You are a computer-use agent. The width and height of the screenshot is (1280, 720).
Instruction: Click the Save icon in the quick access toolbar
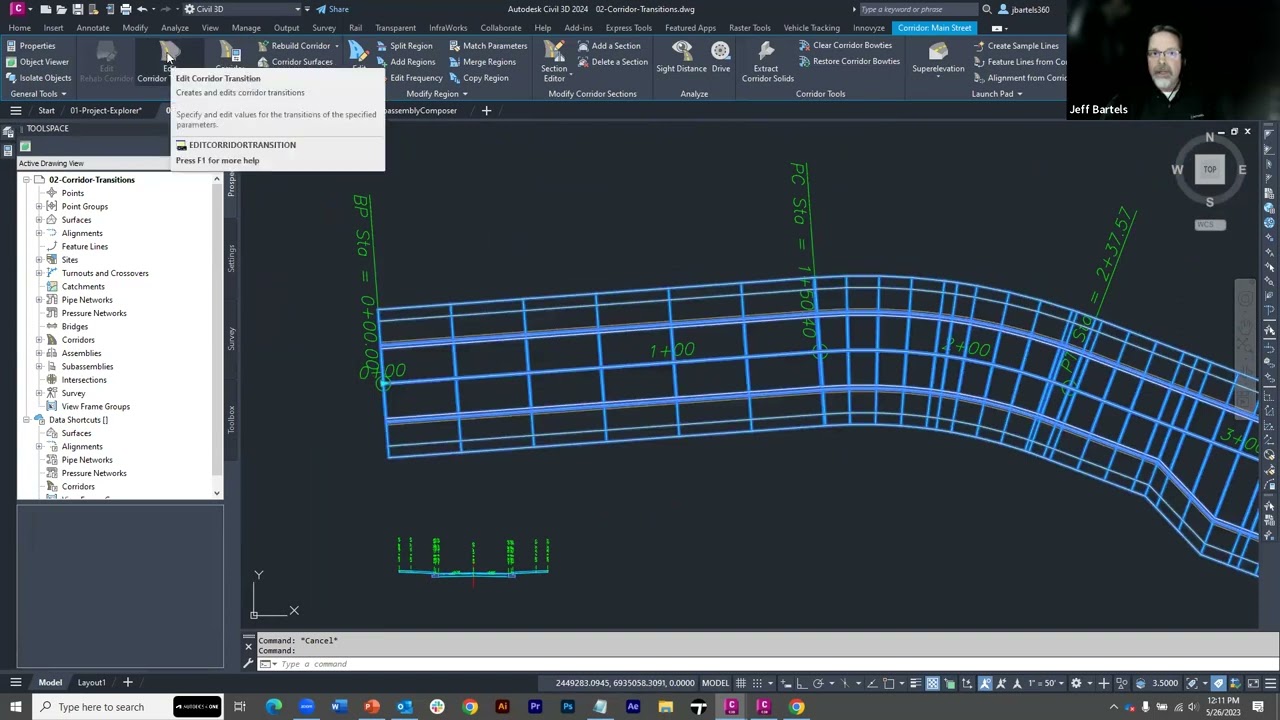77,9
